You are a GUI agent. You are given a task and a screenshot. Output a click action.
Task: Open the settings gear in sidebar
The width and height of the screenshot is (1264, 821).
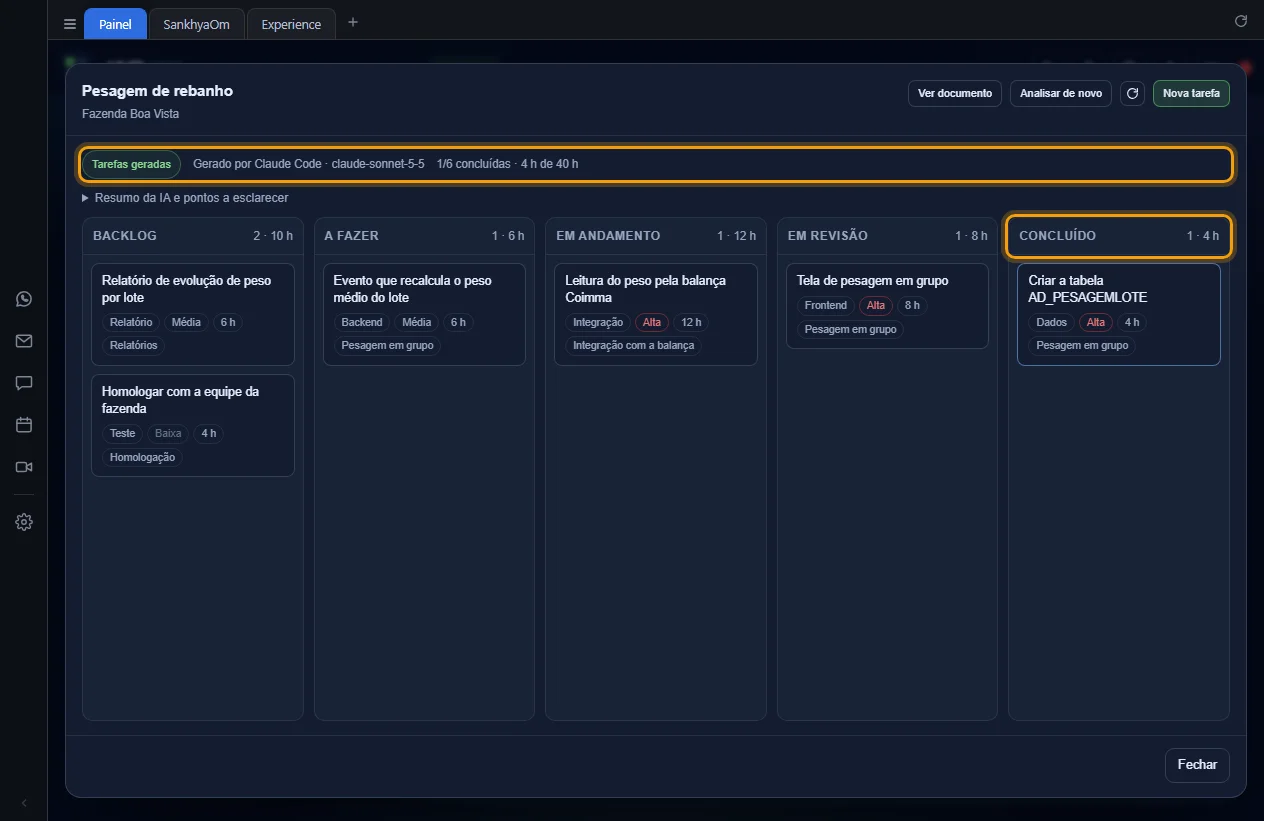pyautogui.click(x=24, y=522)
